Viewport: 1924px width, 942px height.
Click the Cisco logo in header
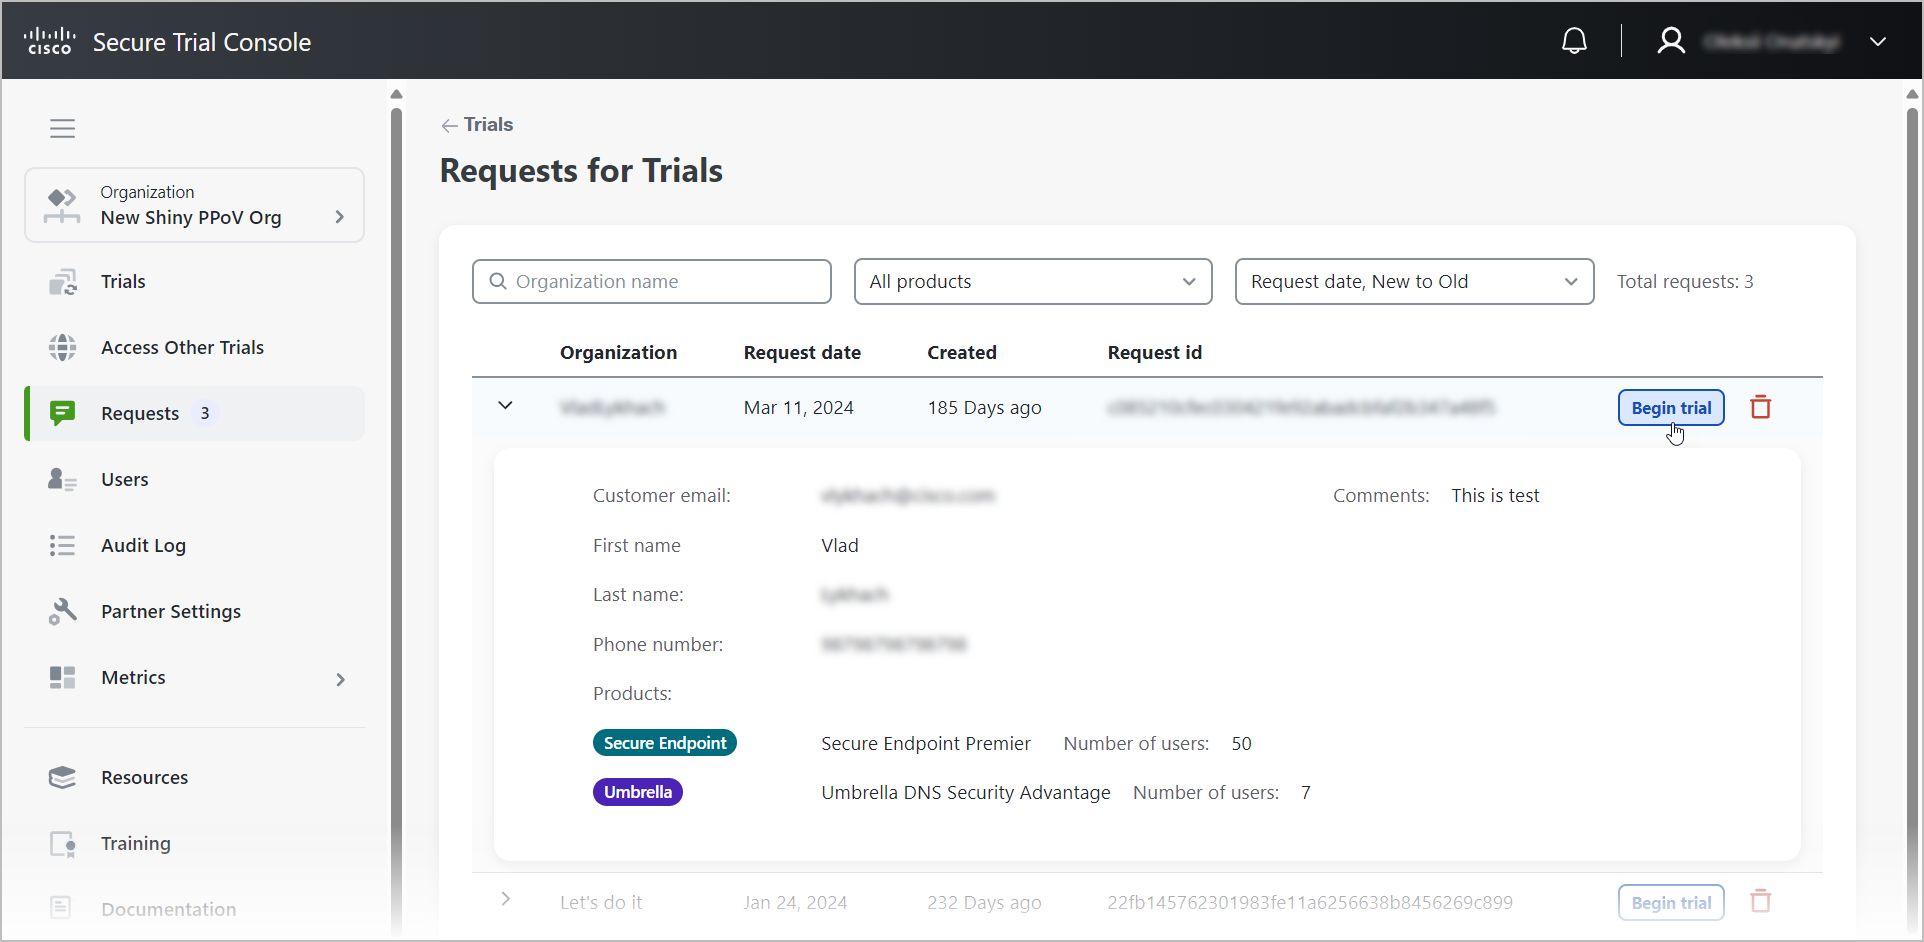coord(49,41)
